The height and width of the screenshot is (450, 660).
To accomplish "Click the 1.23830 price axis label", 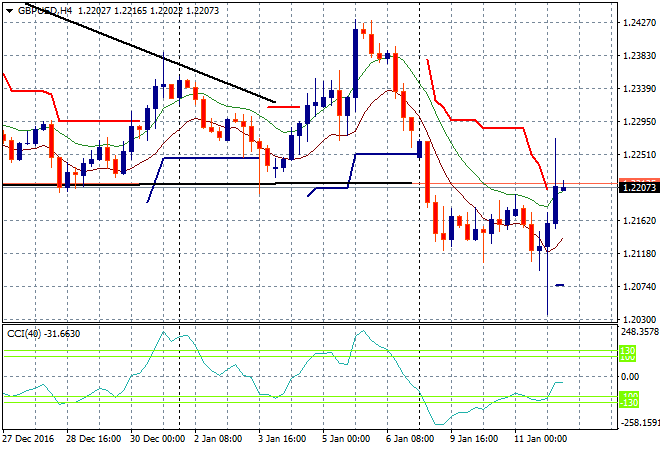I will tap(639, 56).
